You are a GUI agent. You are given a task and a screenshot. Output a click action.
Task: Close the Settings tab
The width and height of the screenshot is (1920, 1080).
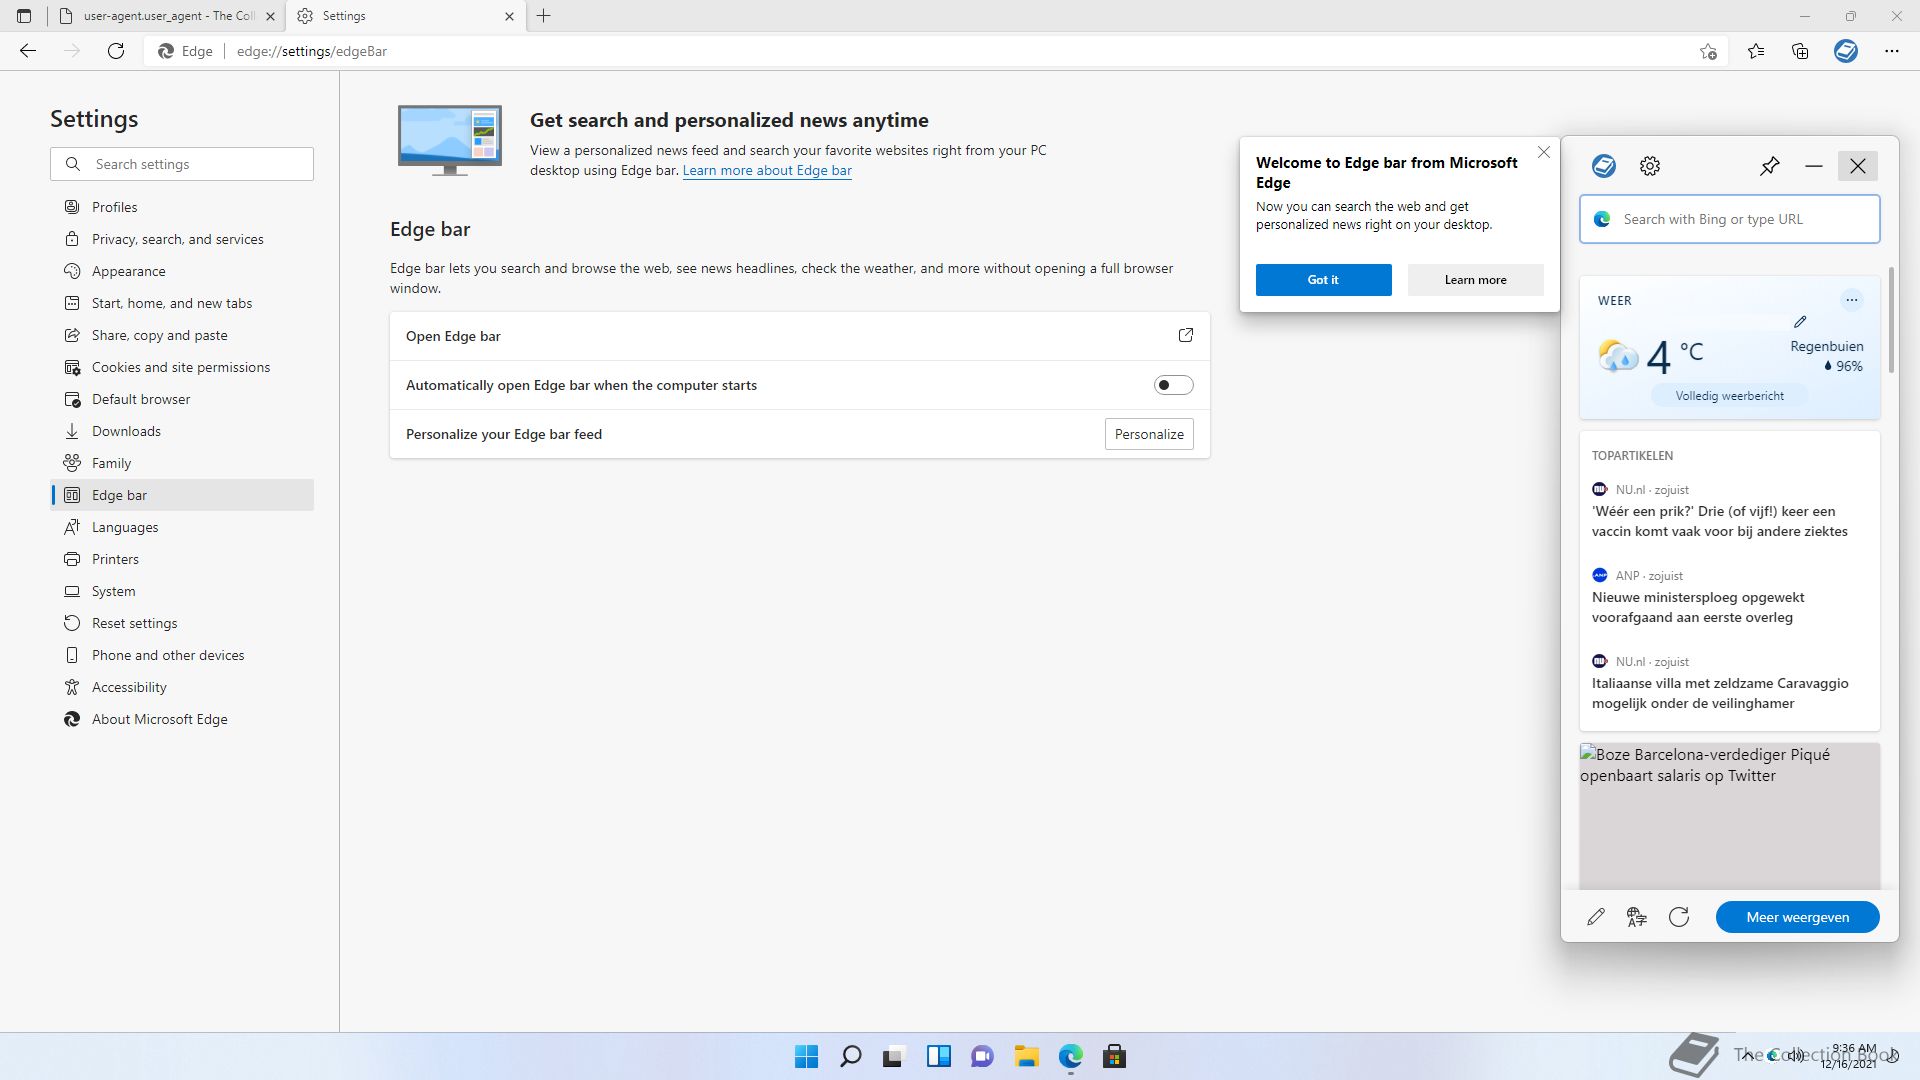[509, 16]
